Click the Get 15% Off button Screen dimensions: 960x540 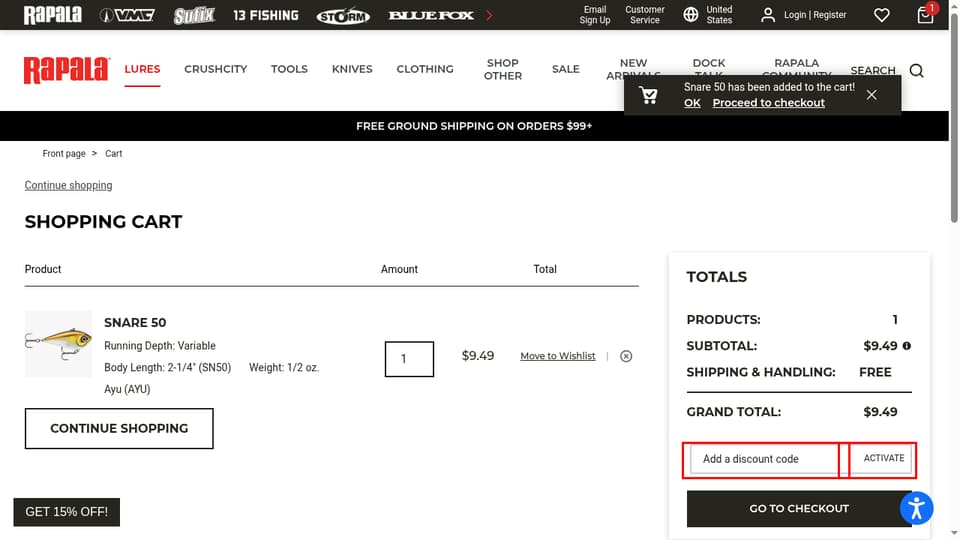(67, 512)
